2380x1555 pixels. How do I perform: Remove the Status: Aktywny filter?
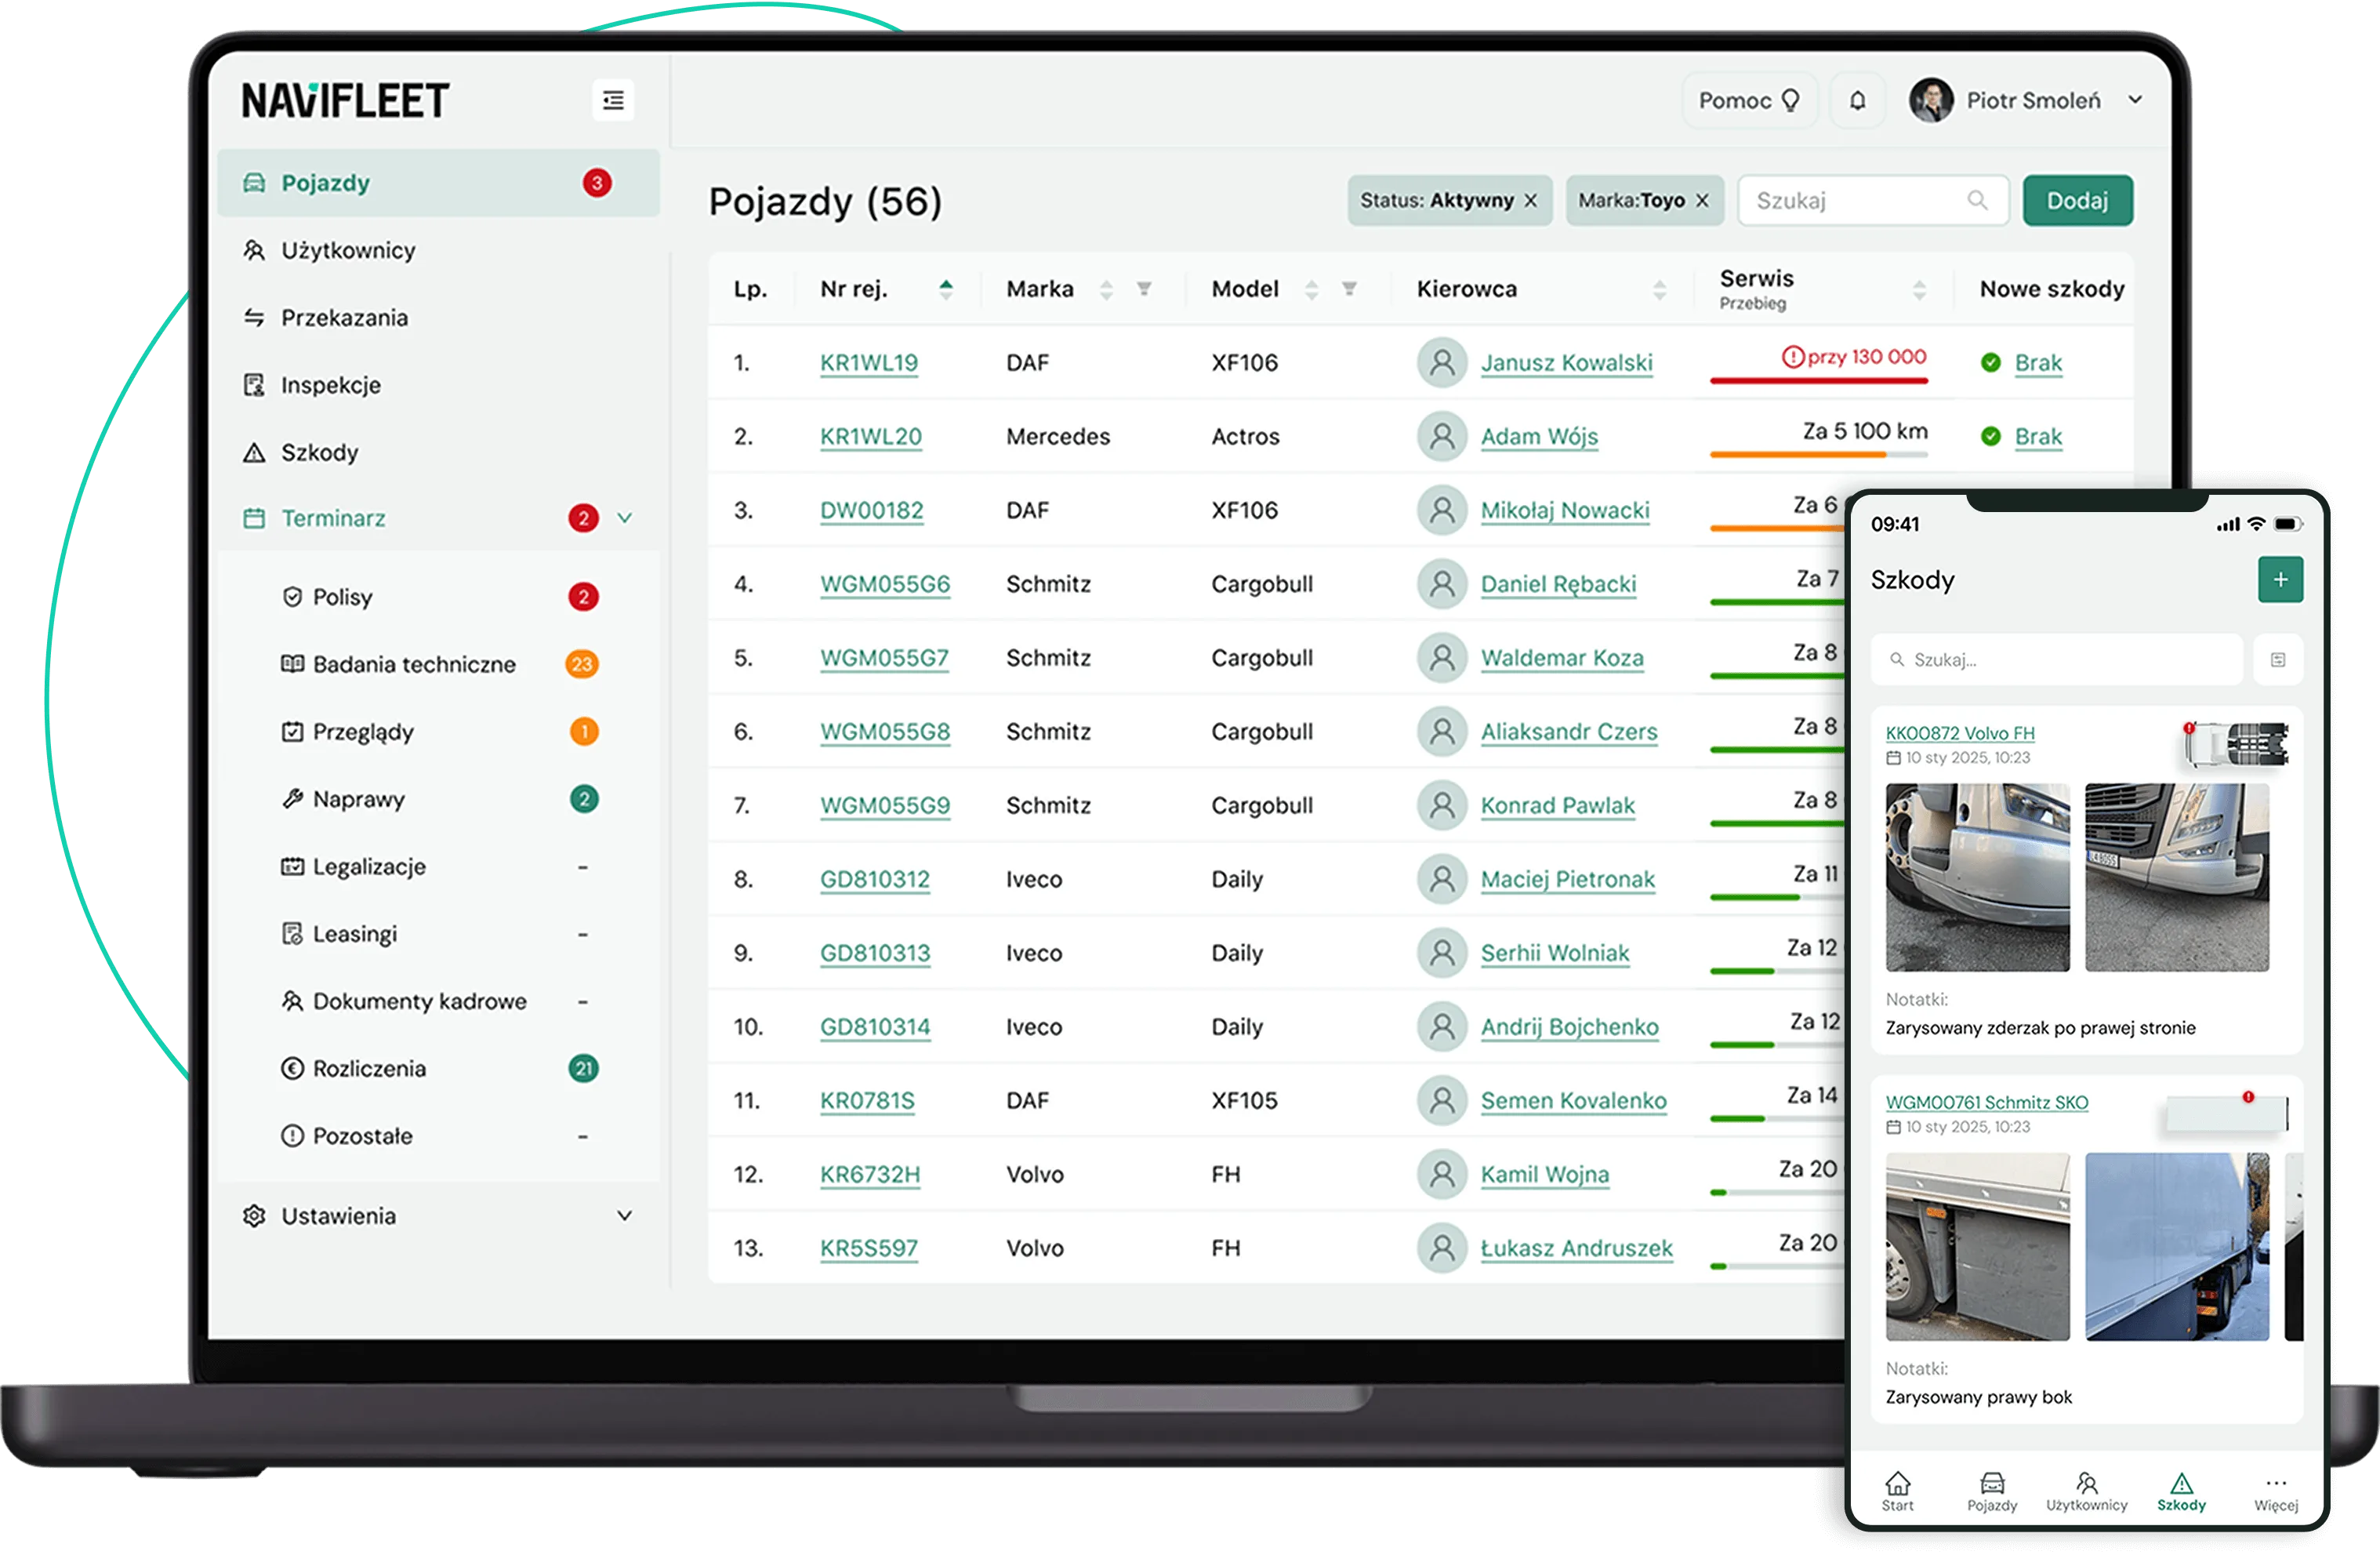pos(1530,201)
